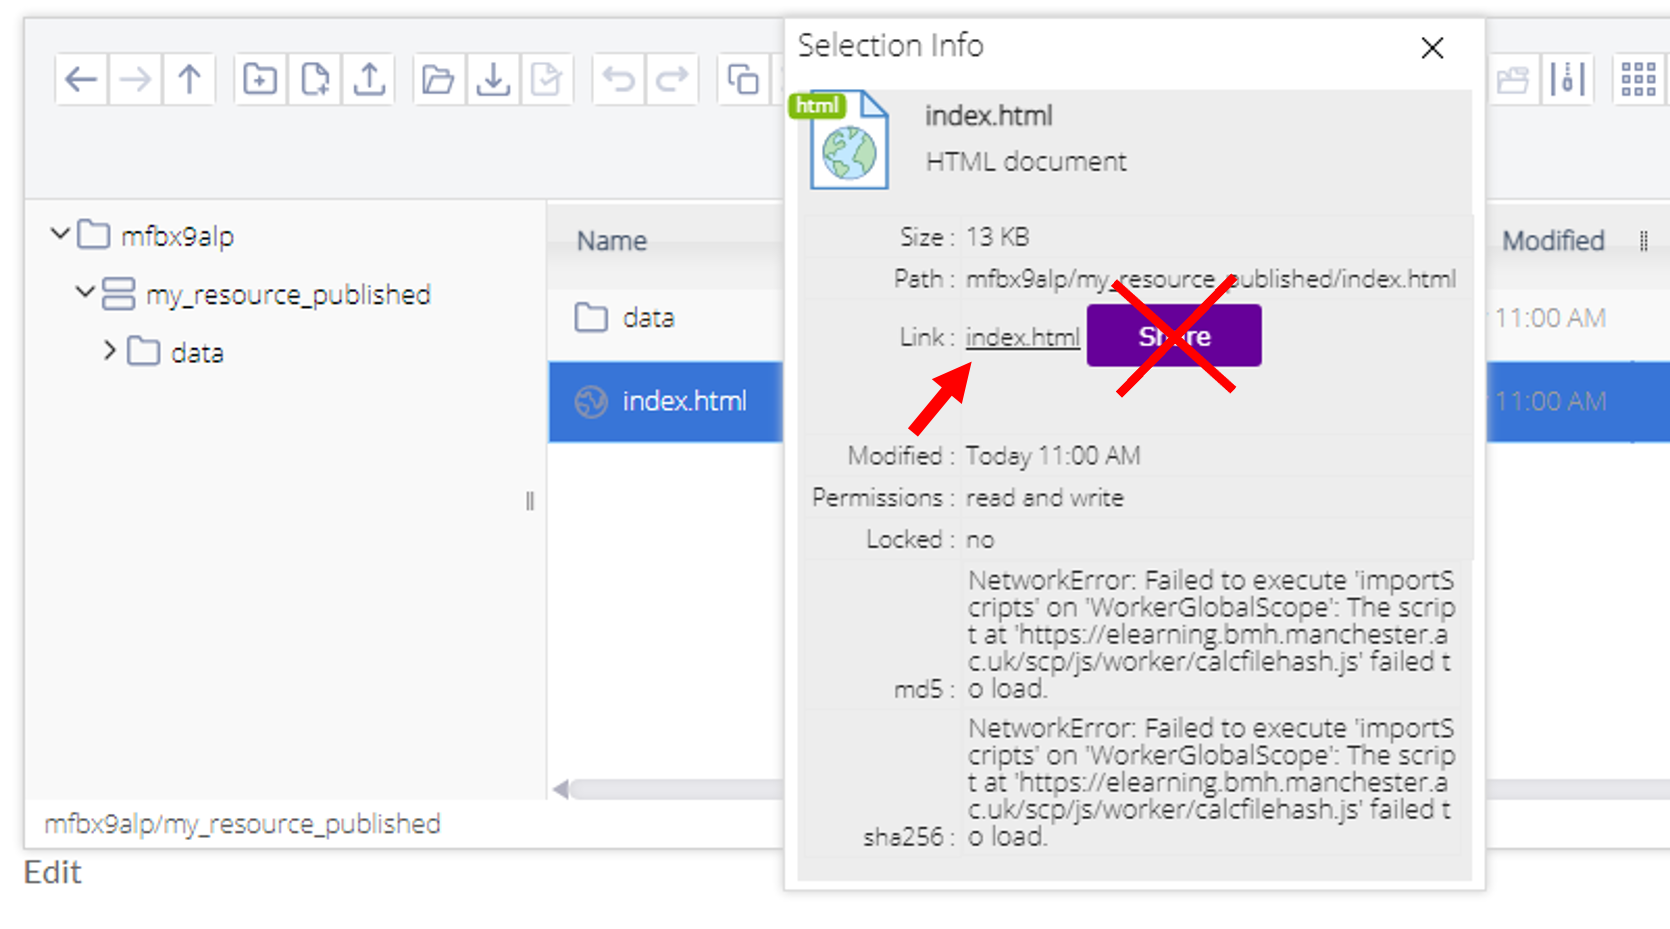1670x929 pixels.
Task: Go up to the parent folder
Action: pyautogui.click(x=189, y=79)
